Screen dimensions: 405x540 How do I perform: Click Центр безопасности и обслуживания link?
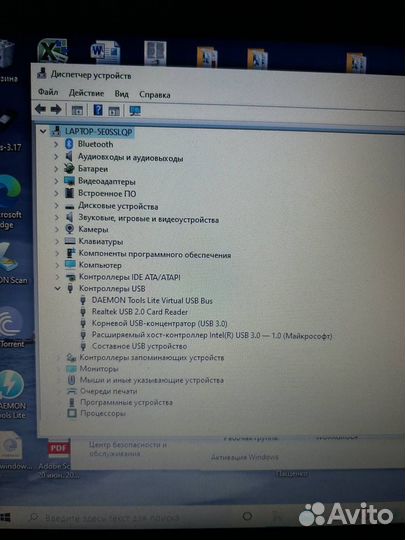click(x=128, y=449)
